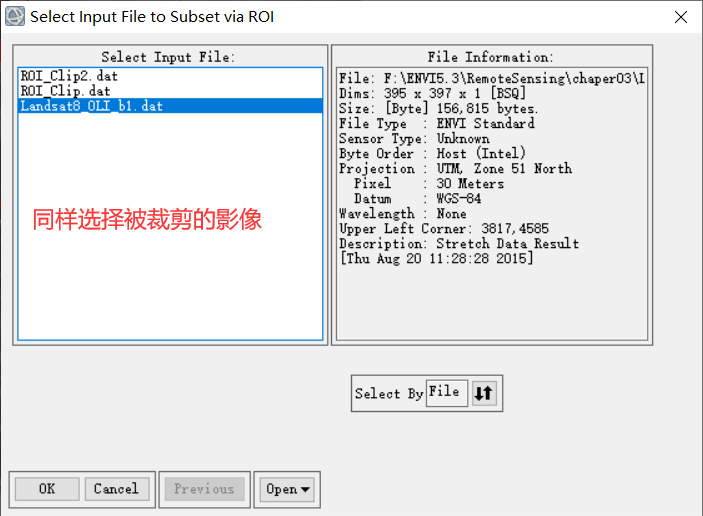Click the greyed-out Previous button

[x=204, y=489]
